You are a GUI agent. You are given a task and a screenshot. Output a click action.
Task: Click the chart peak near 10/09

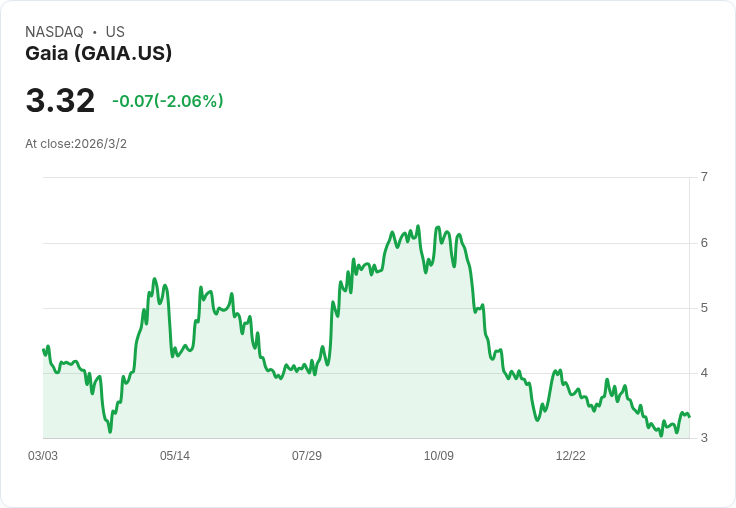438,227
